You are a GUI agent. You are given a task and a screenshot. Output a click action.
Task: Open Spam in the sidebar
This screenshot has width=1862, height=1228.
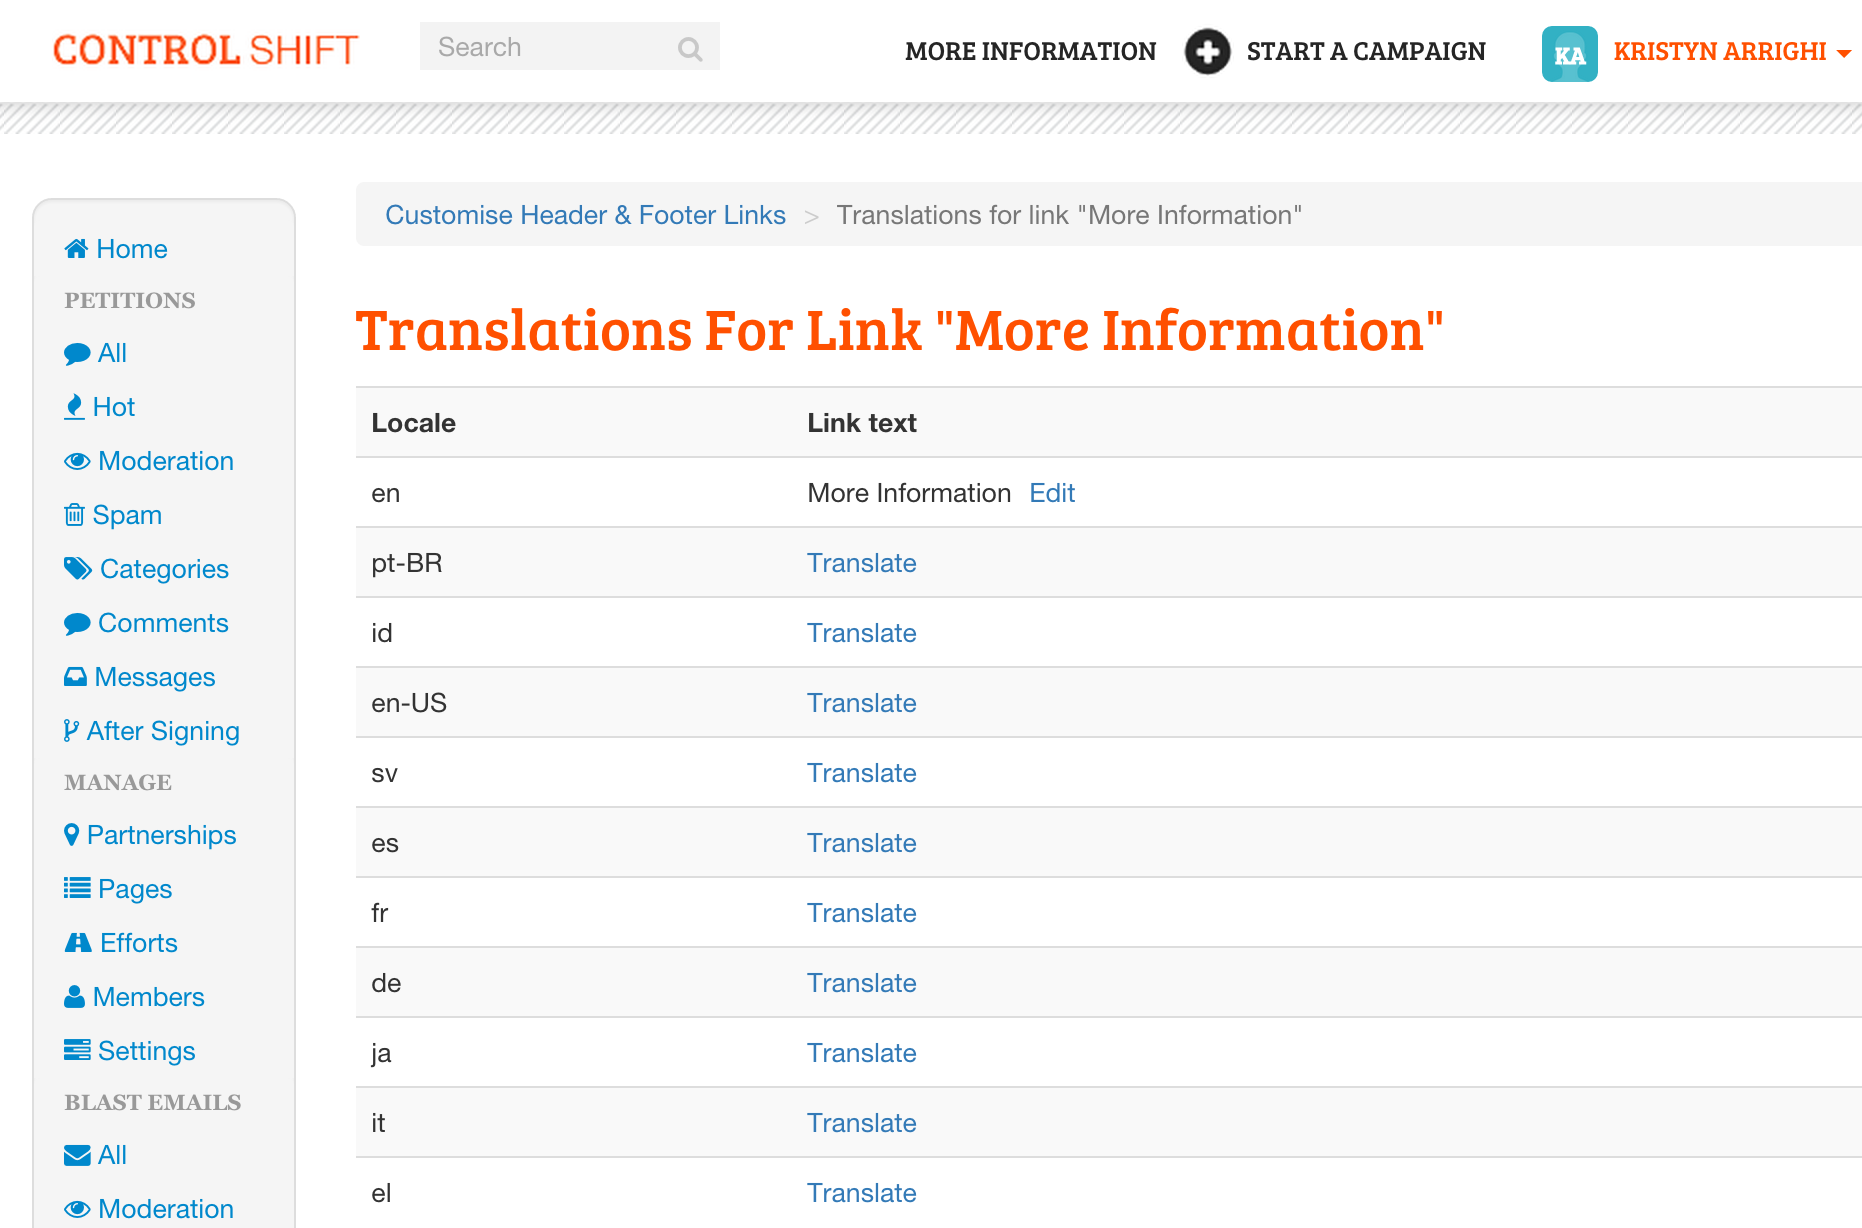click(127, 515)
